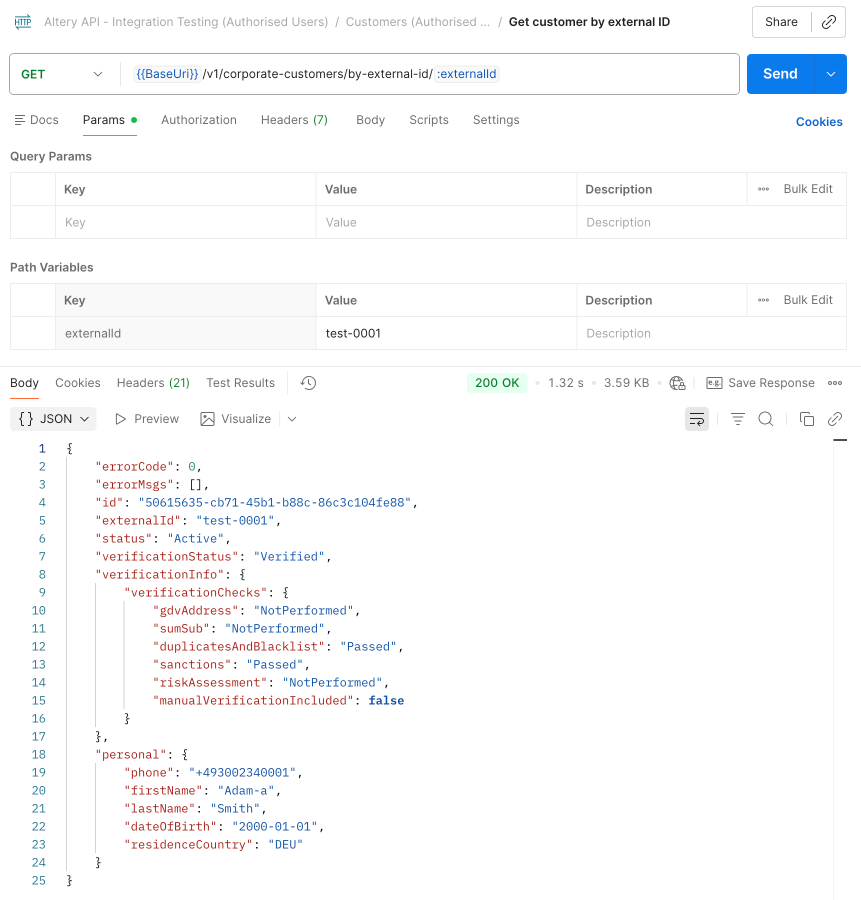Screen dimensions: 861x900
Task: Open Visualize view of response
Action: (235, 419)
